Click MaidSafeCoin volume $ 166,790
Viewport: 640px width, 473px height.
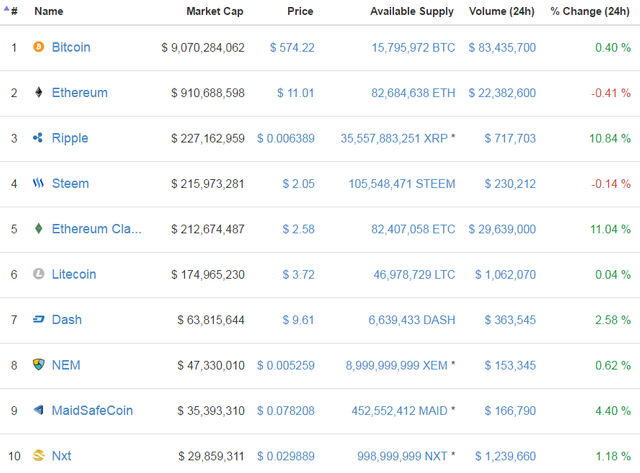(510, 411)
